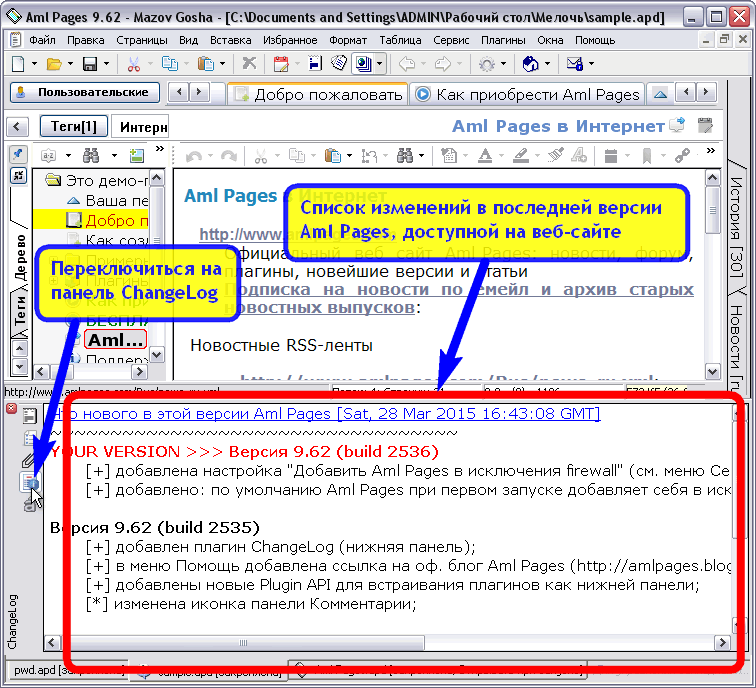Click the hyperlink chain icon in editor toolbar
Image resolution: width=756 pixels, height=688 pixels.
pos(682,156)
